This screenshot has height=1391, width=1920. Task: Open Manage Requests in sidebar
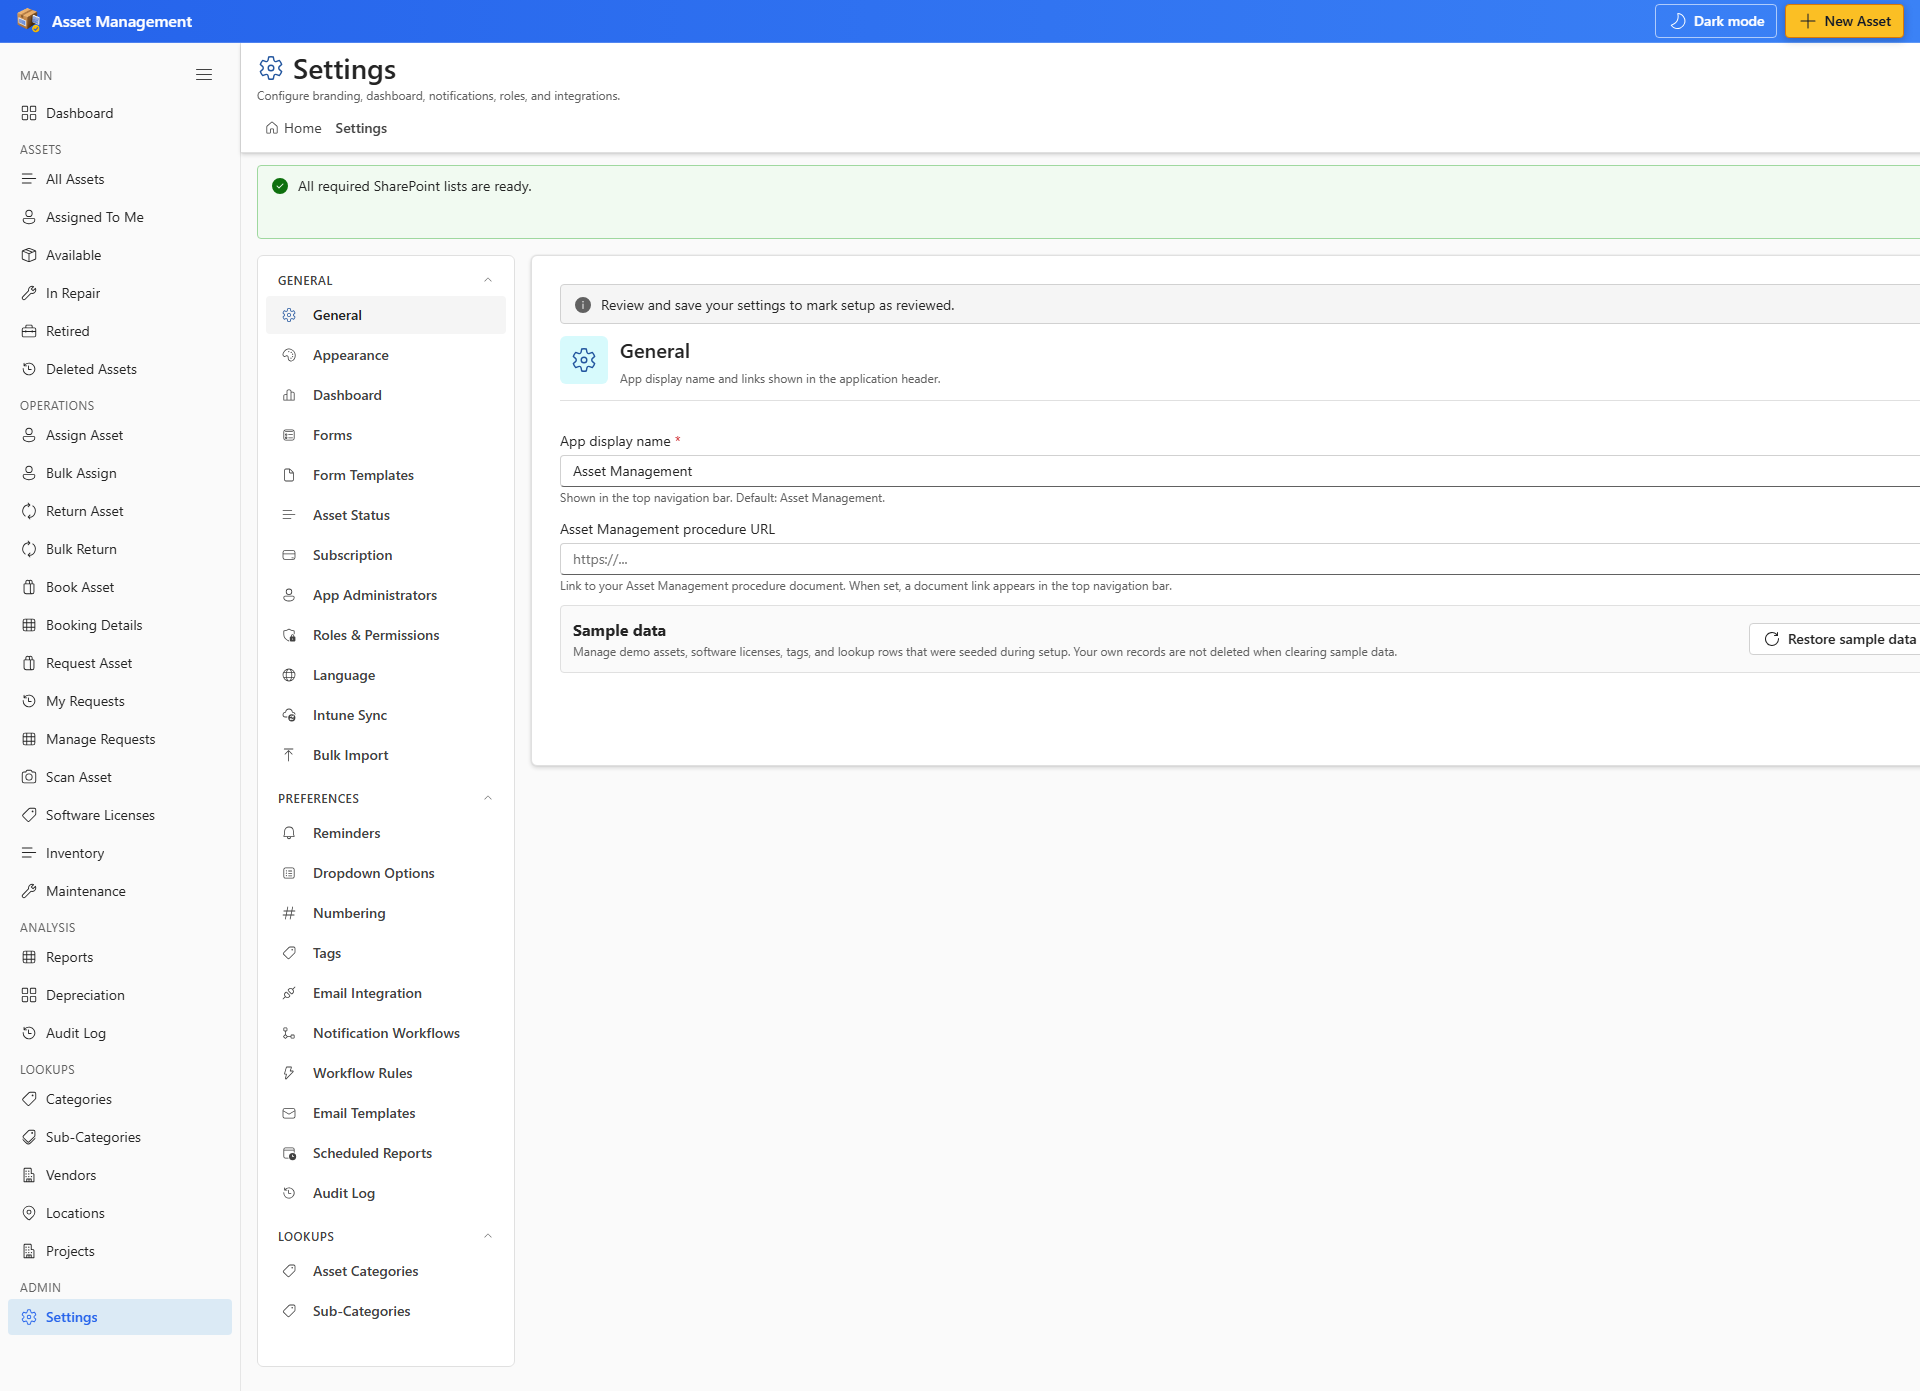[x=120, y=739]
